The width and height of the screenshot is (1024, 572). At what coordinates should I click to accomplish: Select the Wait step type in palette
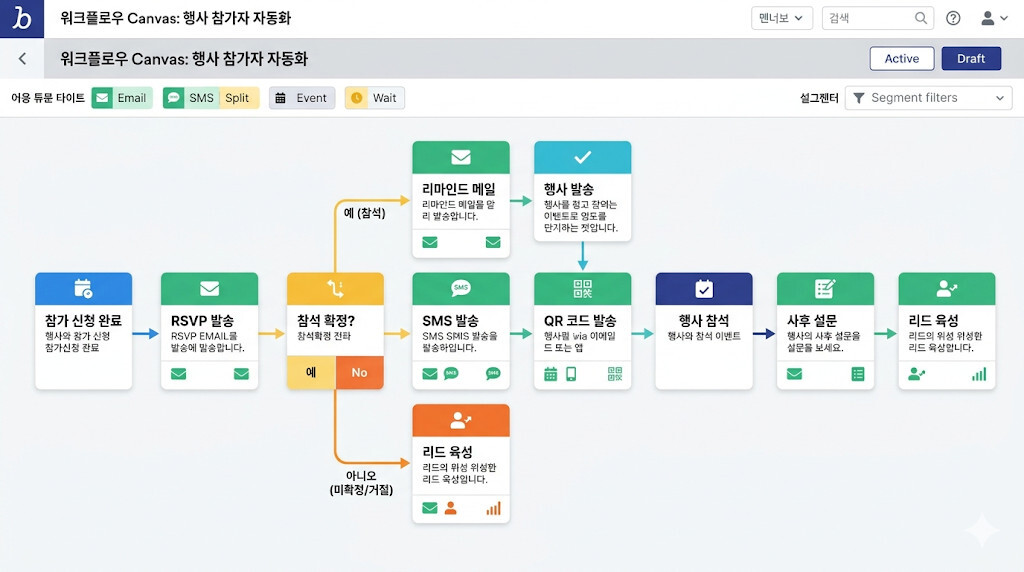[x=375, y=98]
